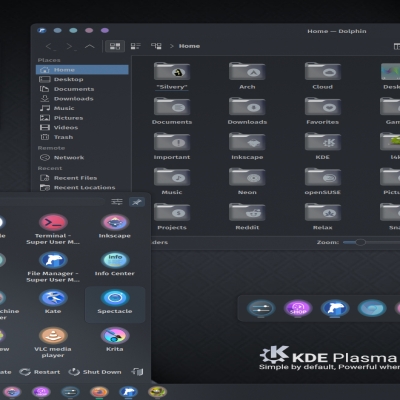Open System Settings in floating dock
400x400 pixels.
[261, 309]
